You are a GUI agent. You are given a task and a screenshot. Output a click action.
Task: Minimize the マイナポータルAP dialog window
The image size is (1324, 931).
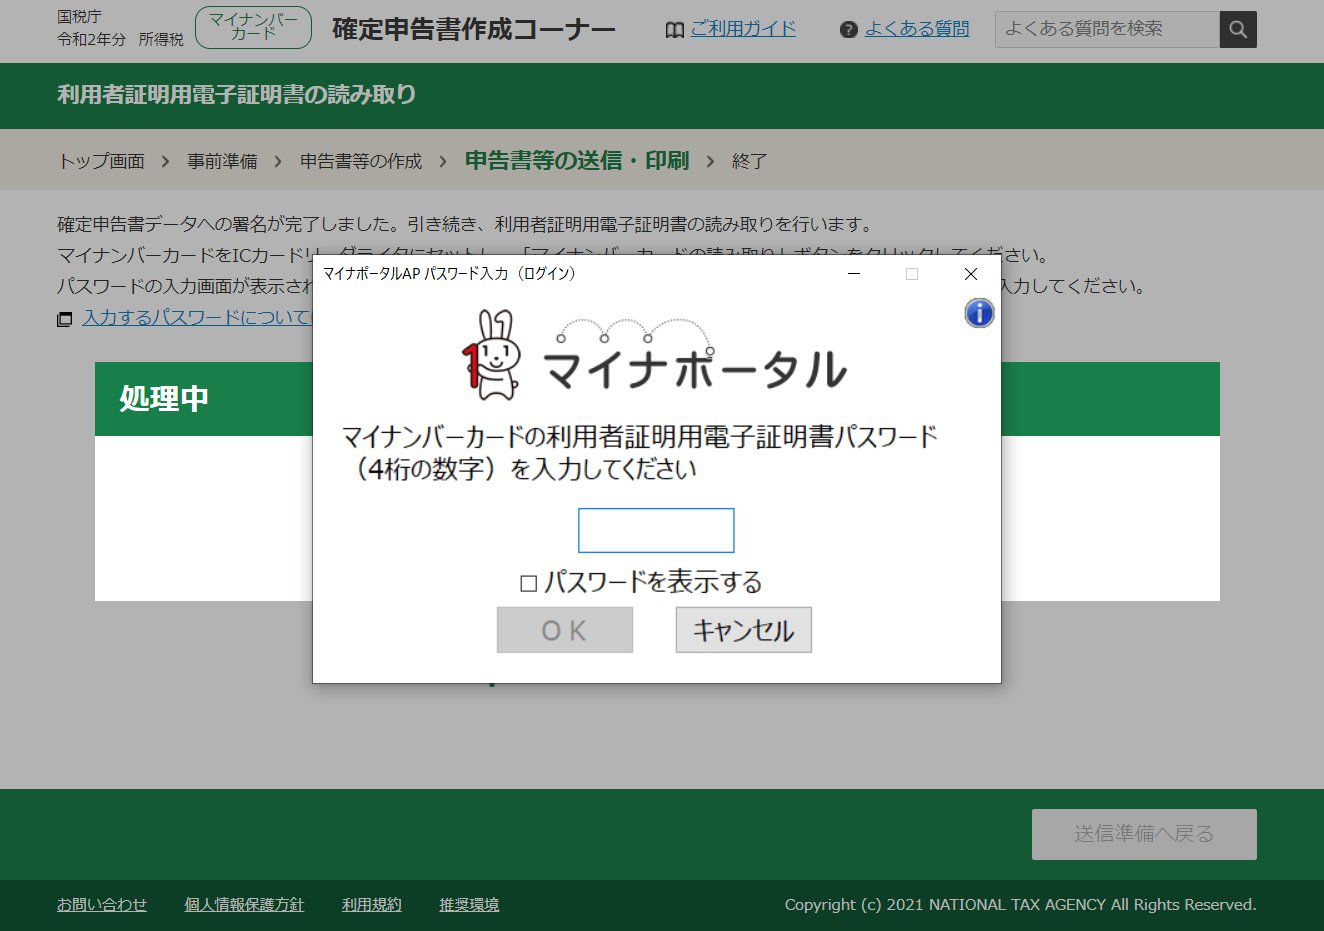[x=854, y=274]
